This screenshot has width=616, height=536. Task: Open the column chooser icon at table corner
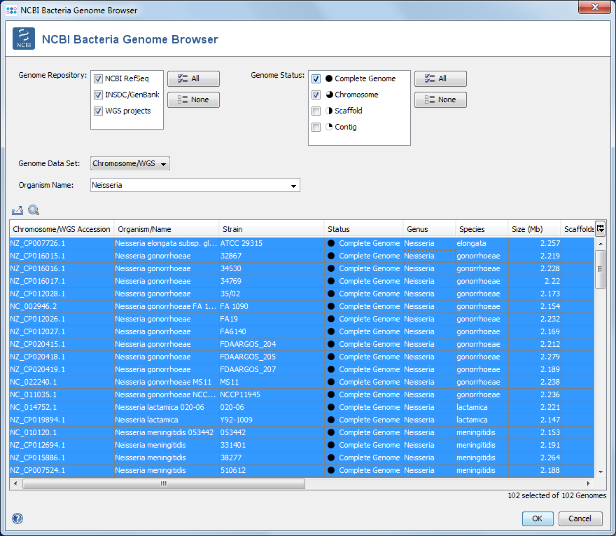pyautogui.click(x=600, y=229)
